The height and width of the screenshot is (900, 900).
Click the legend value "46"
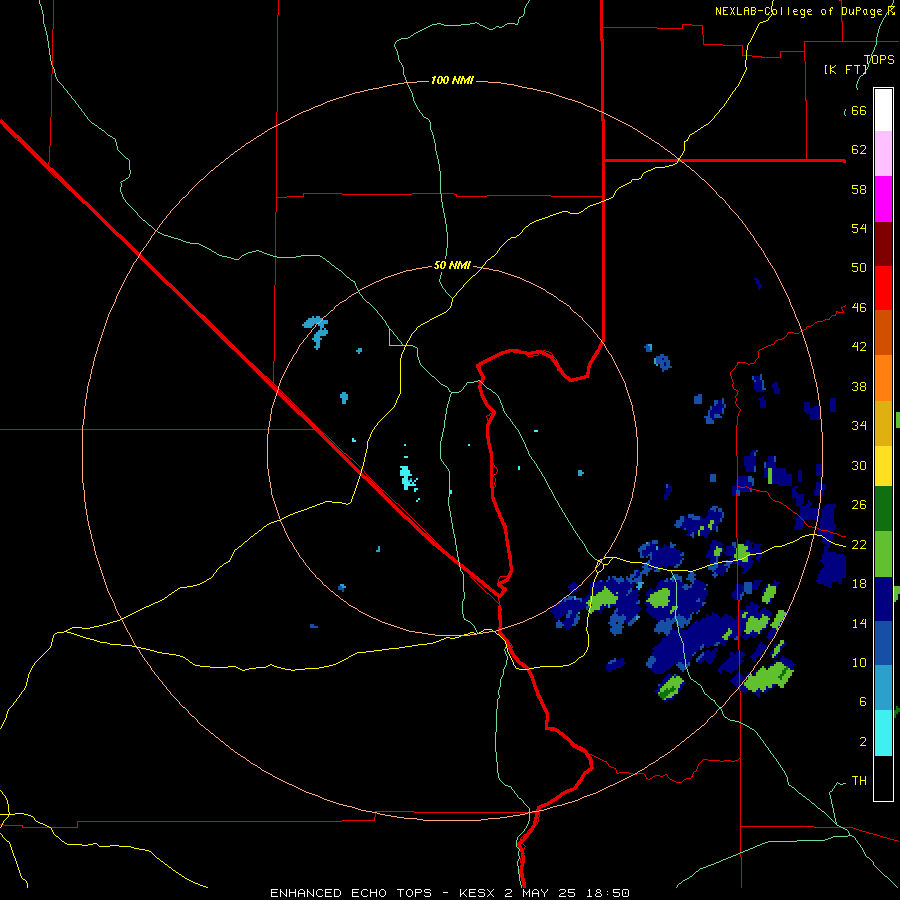click(x=859, y=308)
